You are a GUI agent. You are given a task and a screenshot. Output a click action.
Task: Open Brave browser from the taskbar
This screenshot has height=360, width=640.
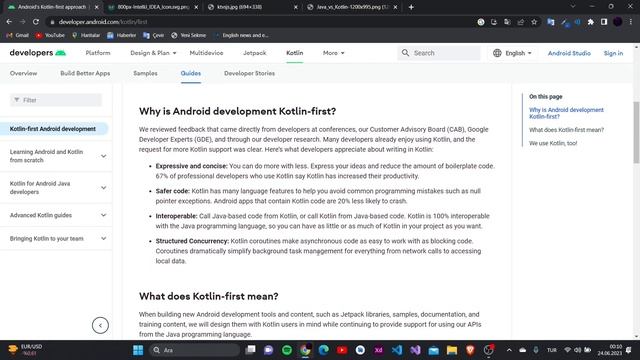pyautogui.click(x=470, y=350)
